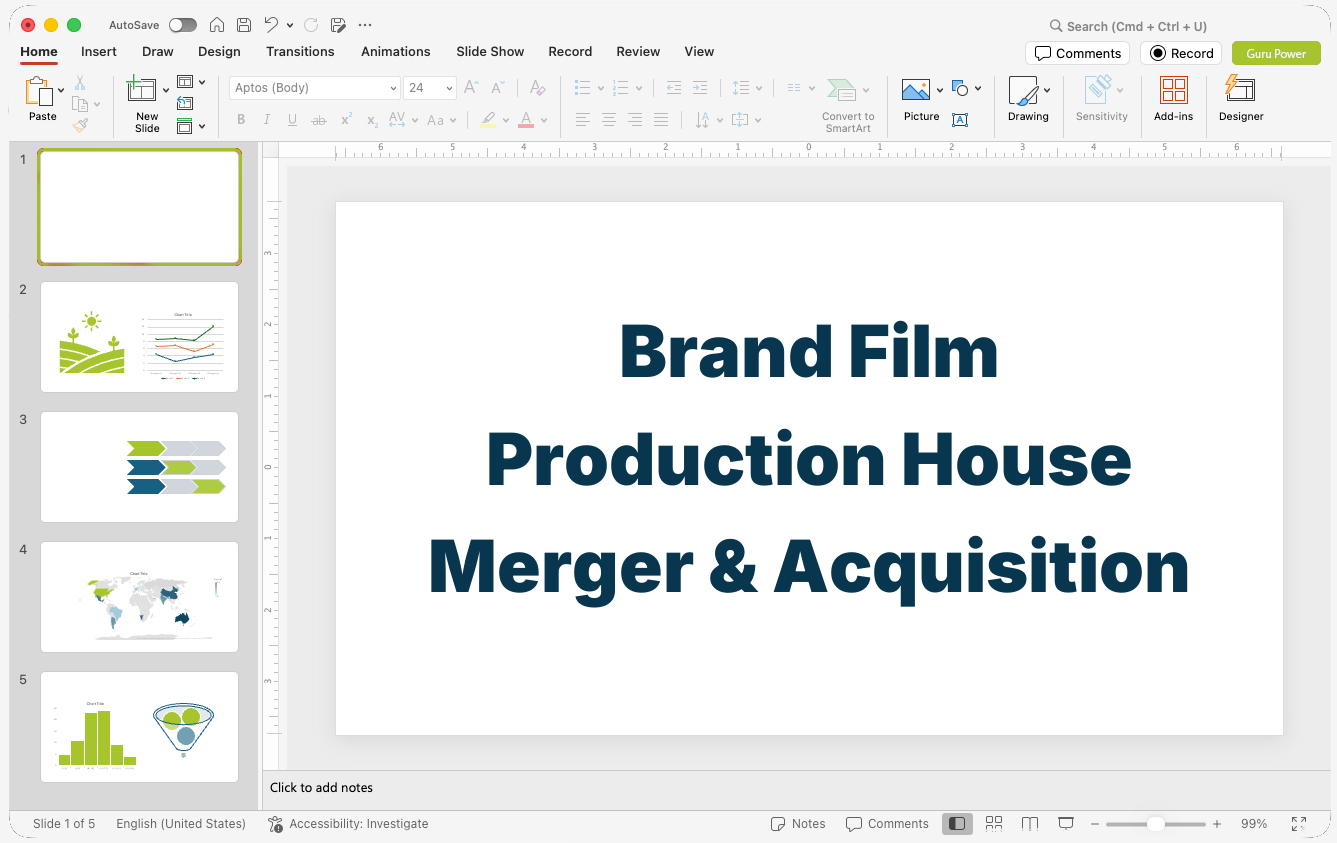The image size is (1337, 843).
Task: Click the Format Painter brush icon
Action: click(x=80, y=125)
